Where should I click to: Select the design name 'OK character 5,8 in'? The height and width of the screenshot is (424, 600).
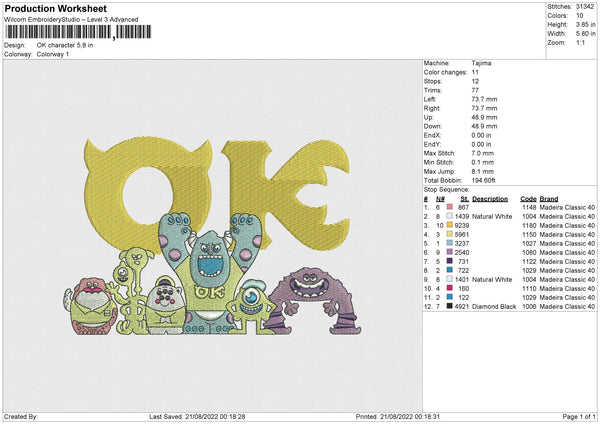point(65,45)
